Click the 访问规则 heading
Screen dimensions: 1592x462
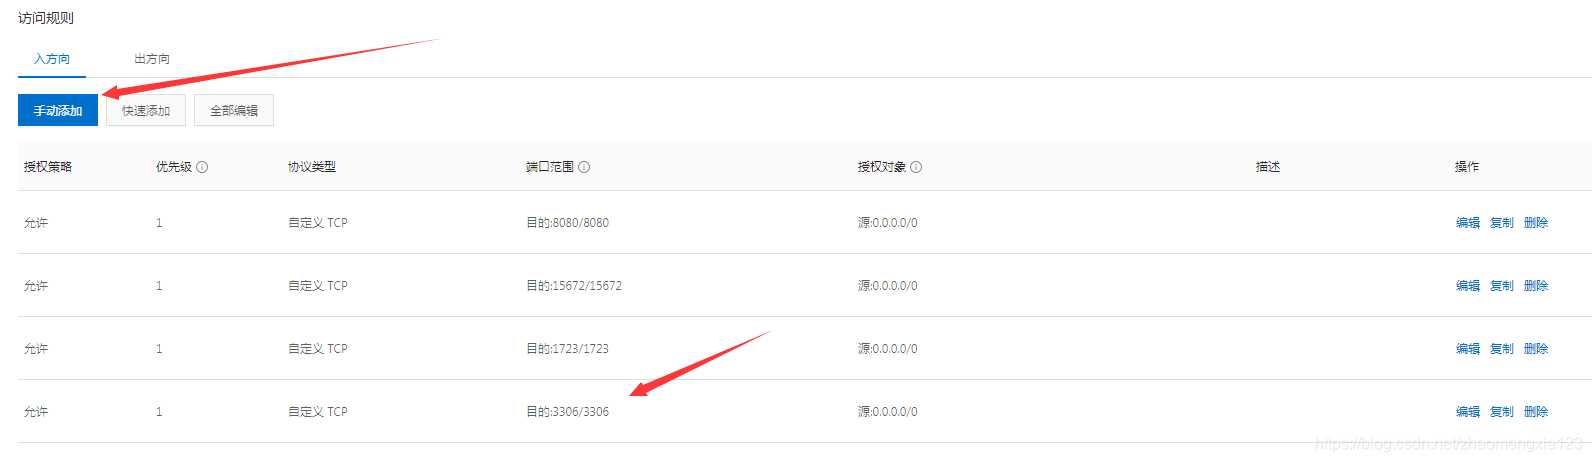point(46,18)
